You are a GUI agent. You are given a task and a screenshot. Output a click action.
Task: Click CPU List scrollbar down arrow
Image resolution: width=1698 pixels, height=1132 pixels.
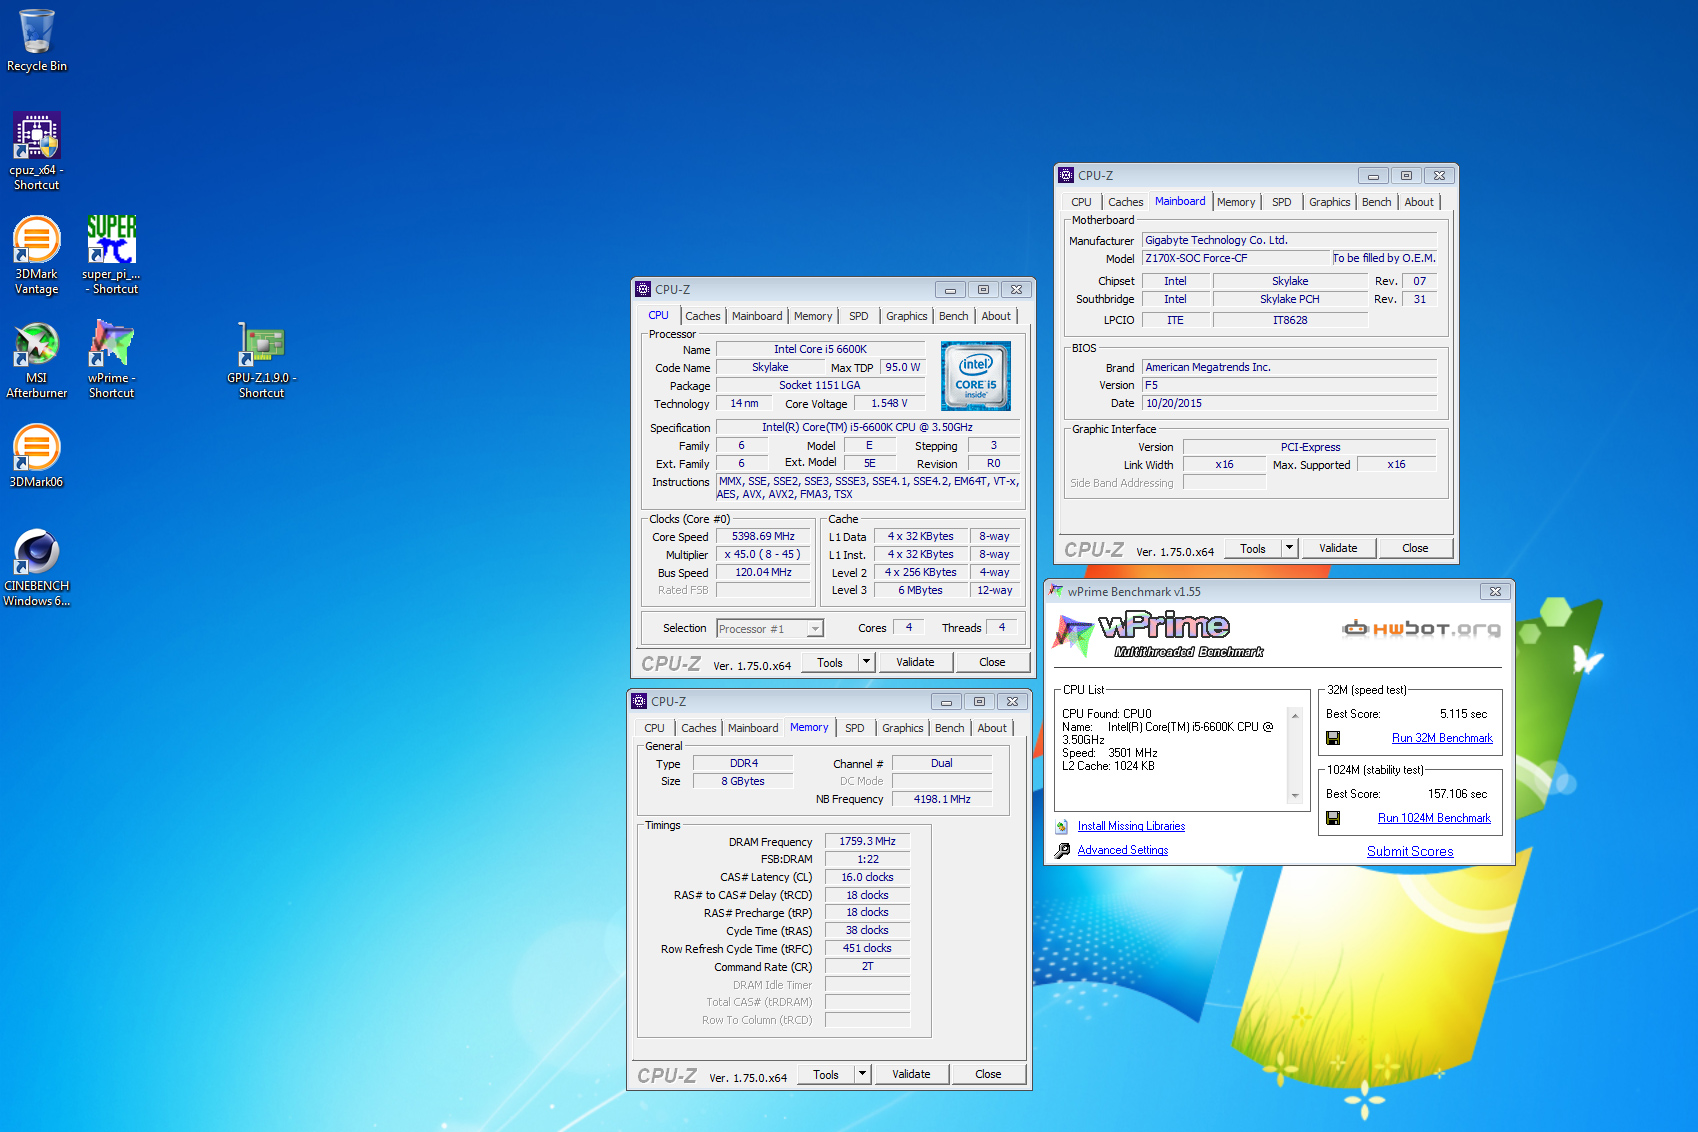(1295, 796)
